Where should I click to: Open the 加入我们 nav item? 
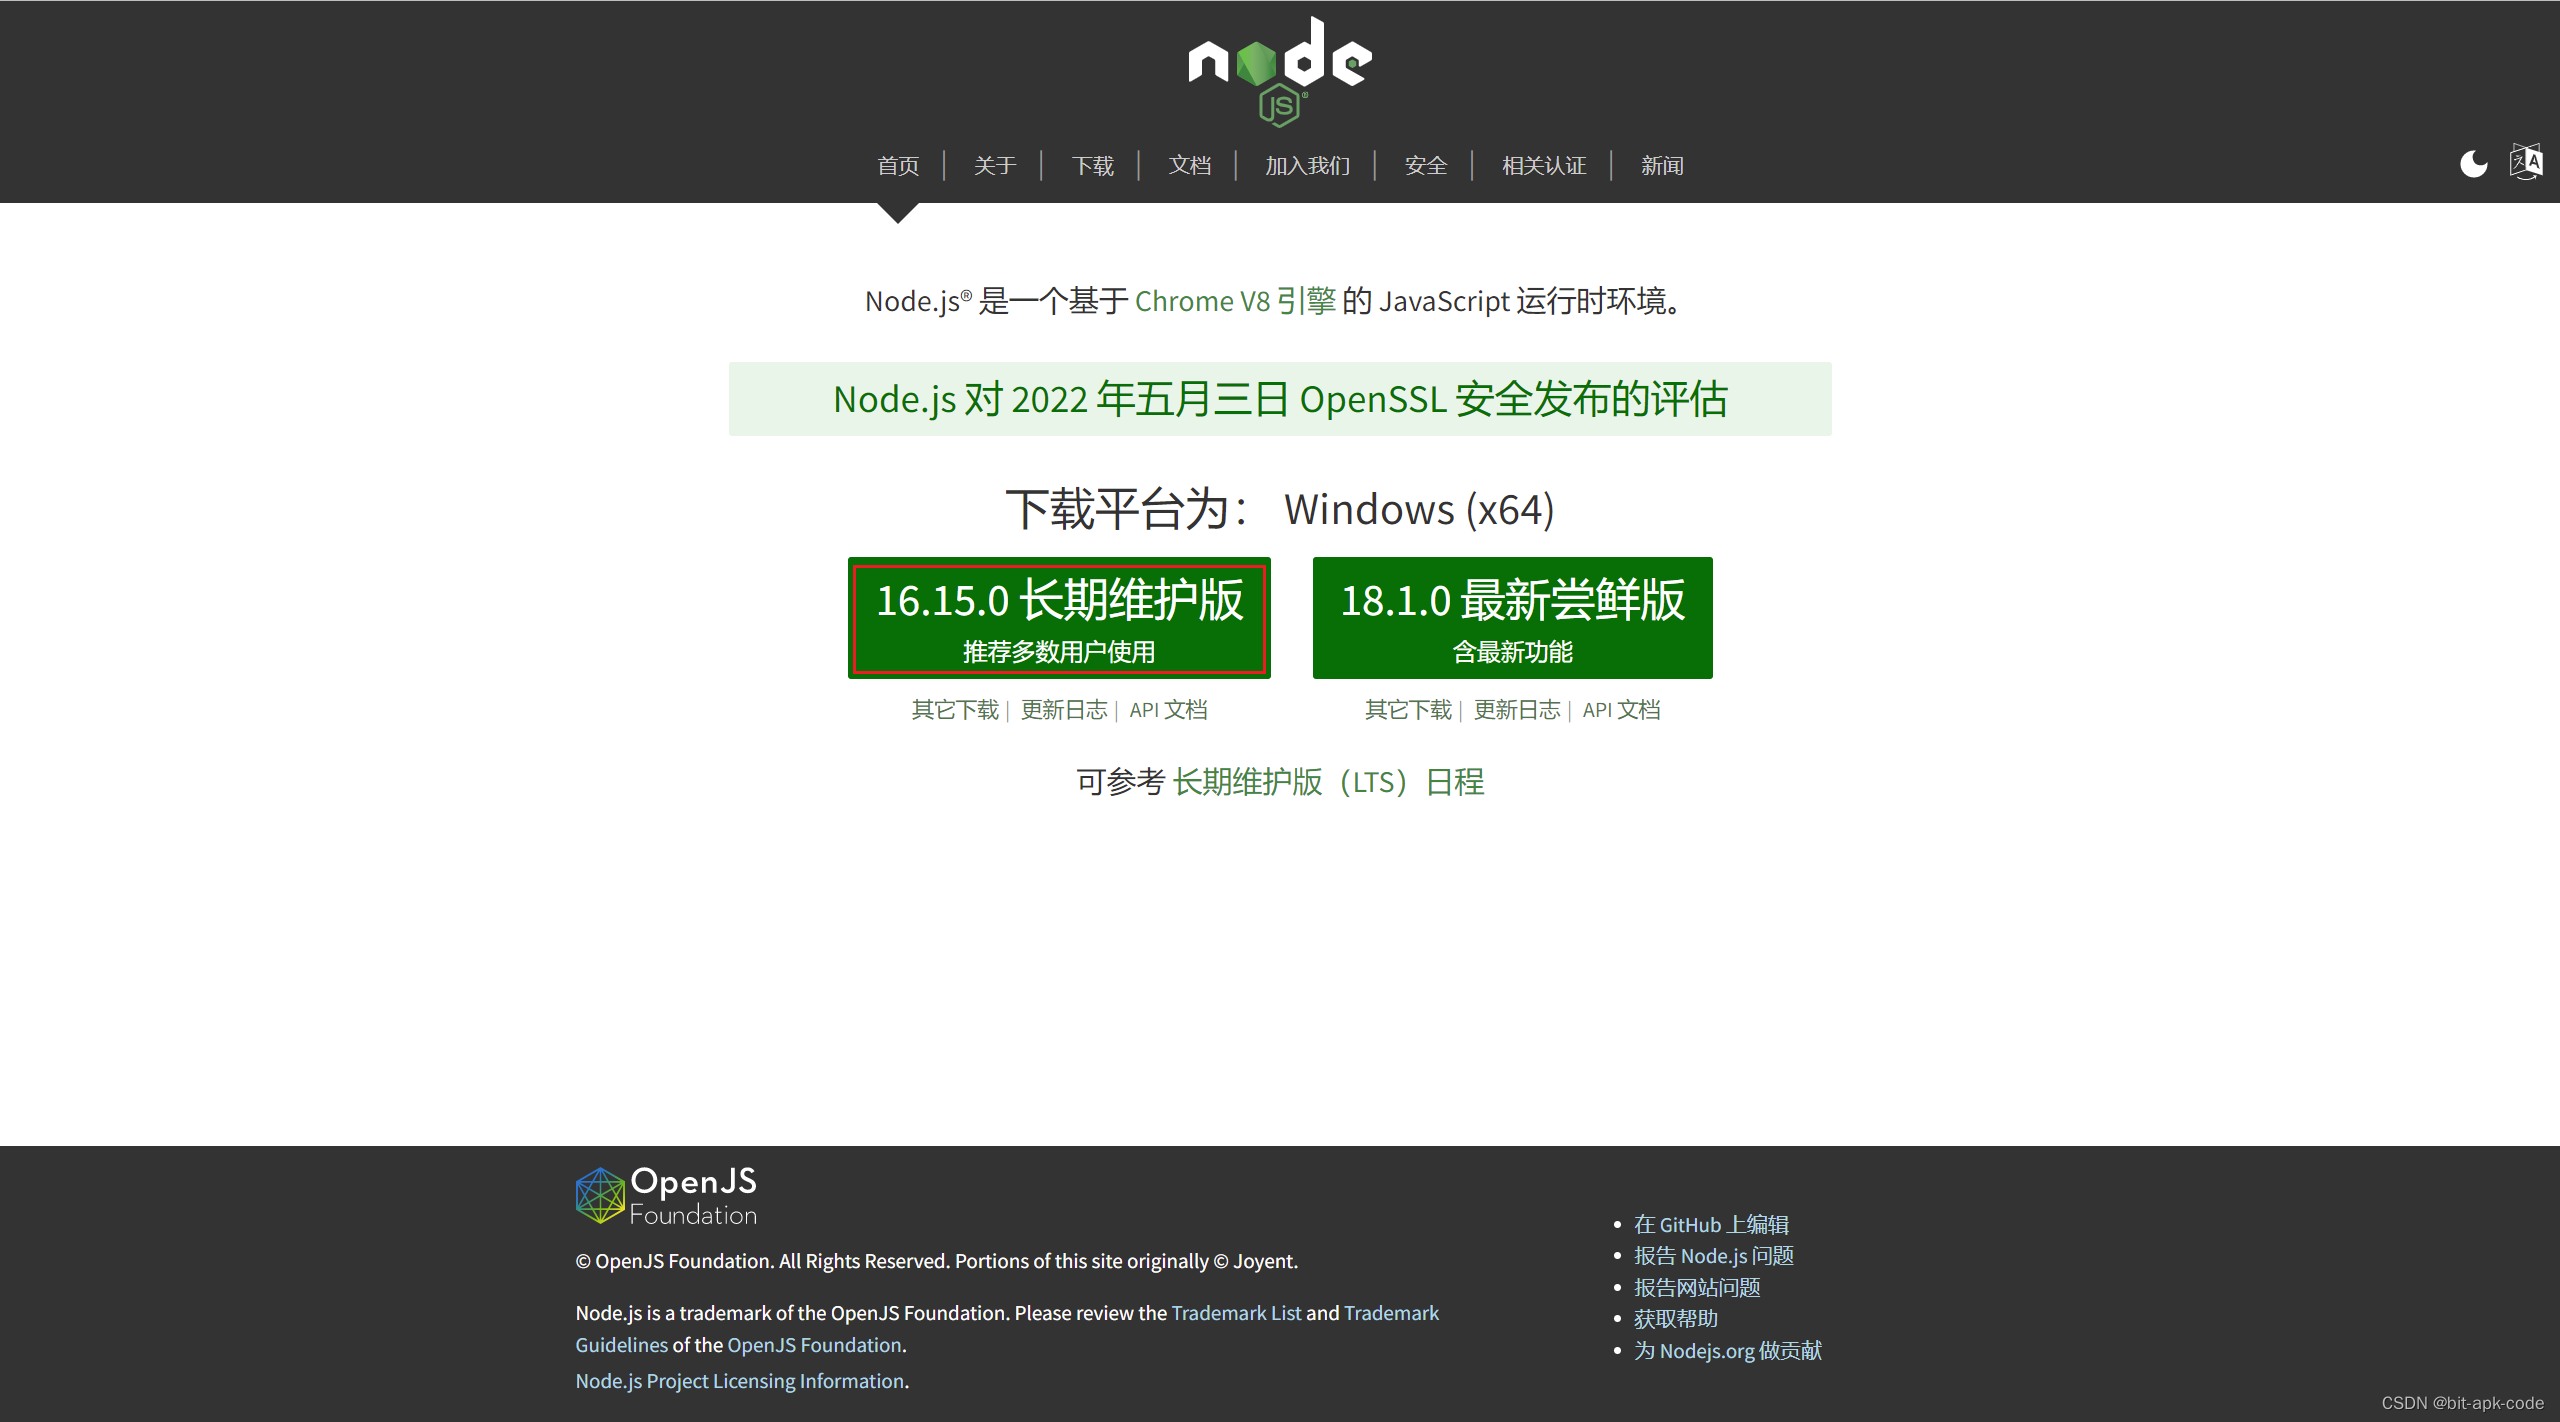[1307, 166]
